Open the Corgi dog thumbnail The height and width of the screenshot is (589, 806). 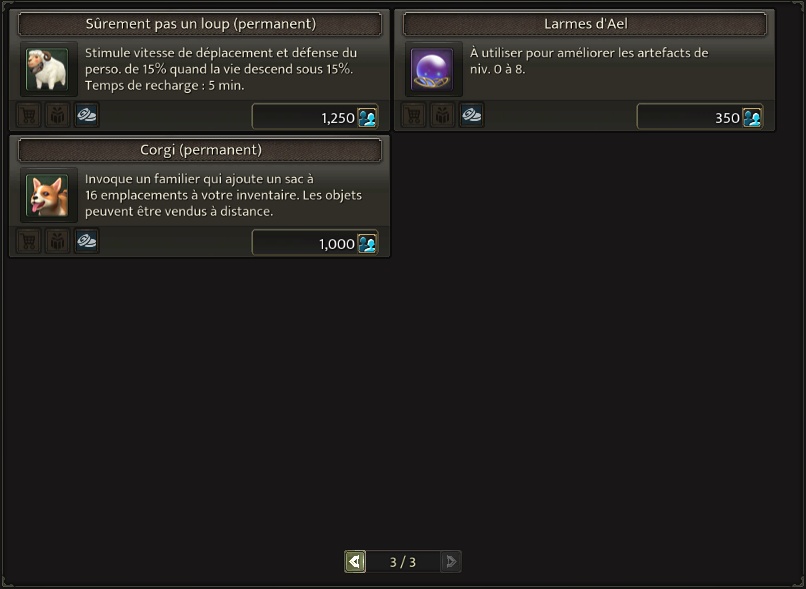(x=48, y=195)
